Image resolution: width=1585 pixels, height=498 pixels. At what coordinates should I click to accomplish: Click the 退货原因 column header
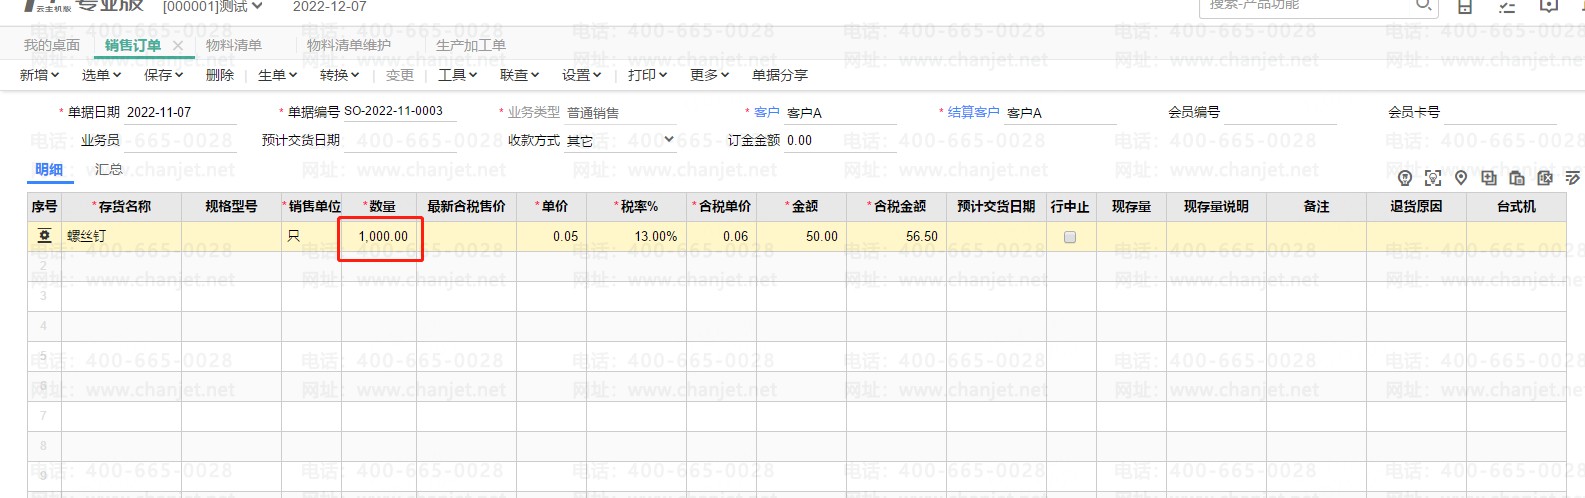point(1417,207)
